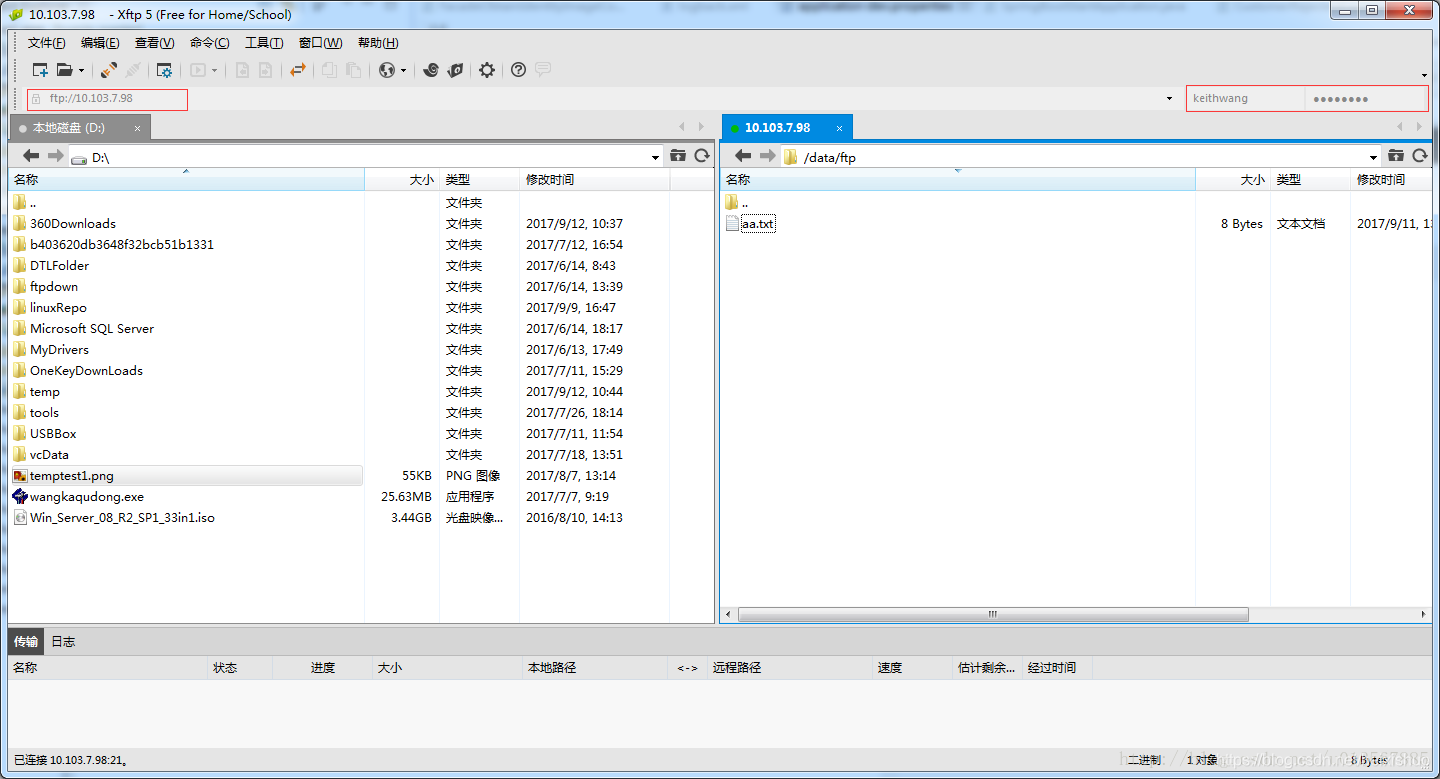Click the globe language icon
The image size is (1440, 779).
coord(387,70)
